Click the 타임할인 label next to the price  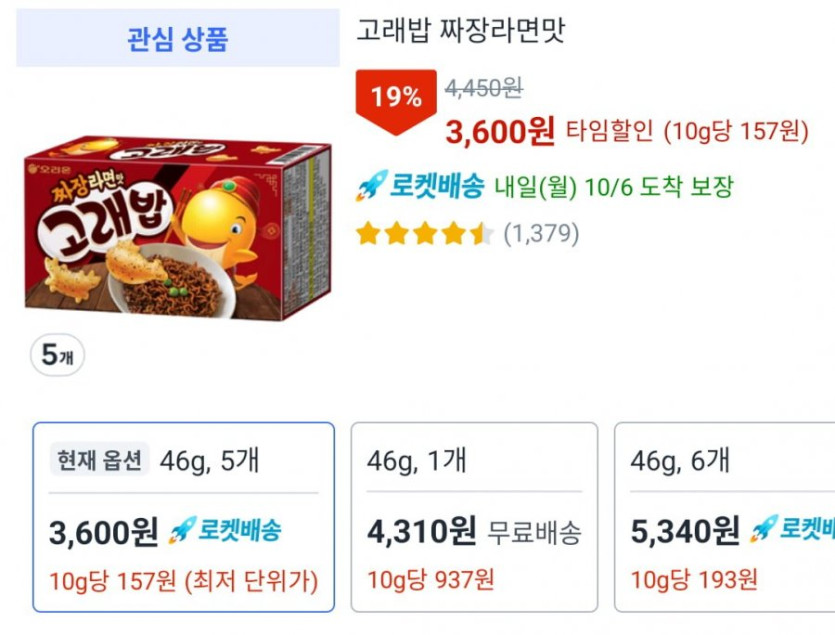[610, 131]
